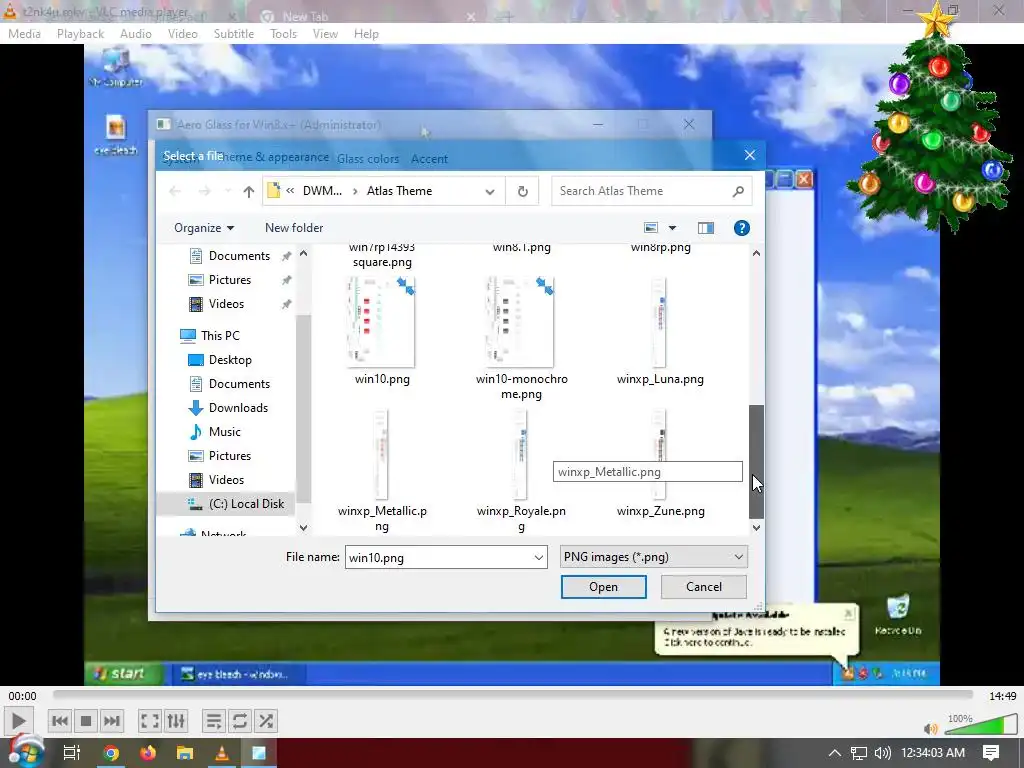
Task: Click the back navigation arrow
Action: [175, 191]
